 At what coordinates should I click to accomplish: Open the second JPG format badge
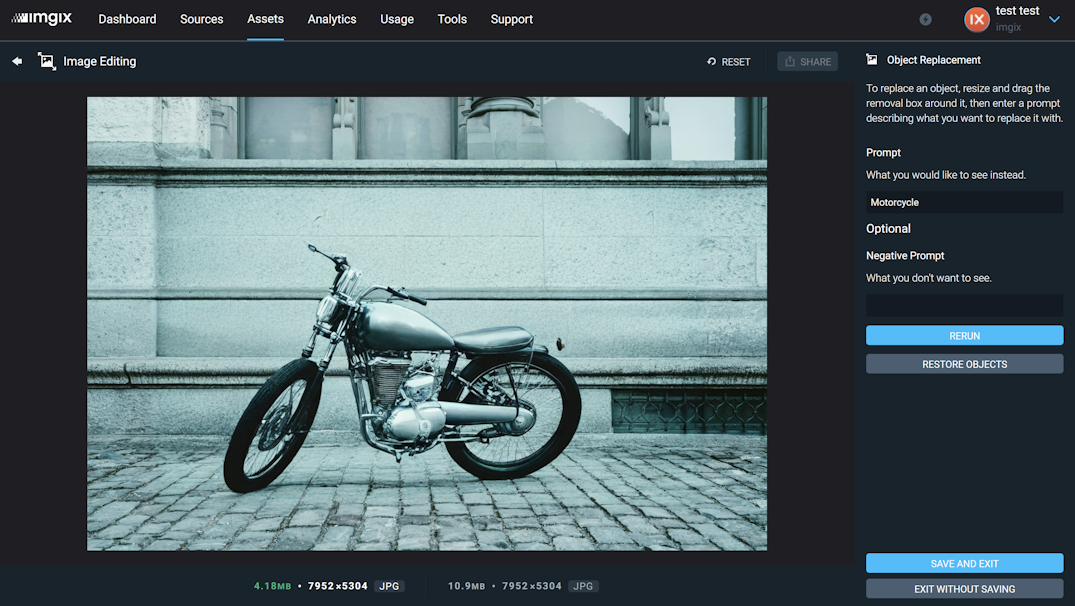point(582,586)
